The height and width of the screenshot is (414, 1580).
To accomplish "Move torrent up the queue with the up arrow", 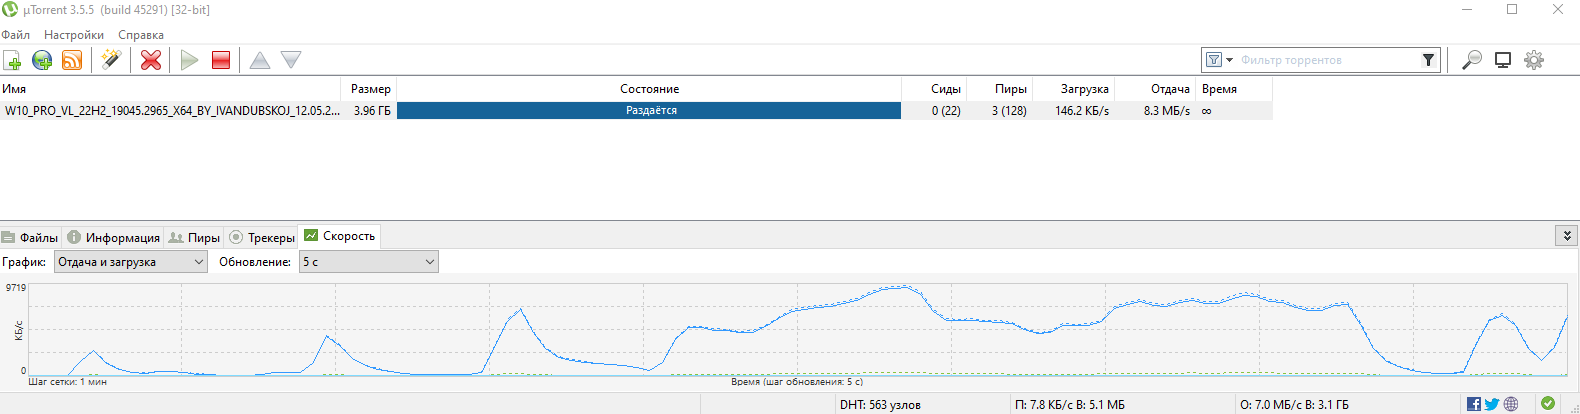I will tap(260, 60).
